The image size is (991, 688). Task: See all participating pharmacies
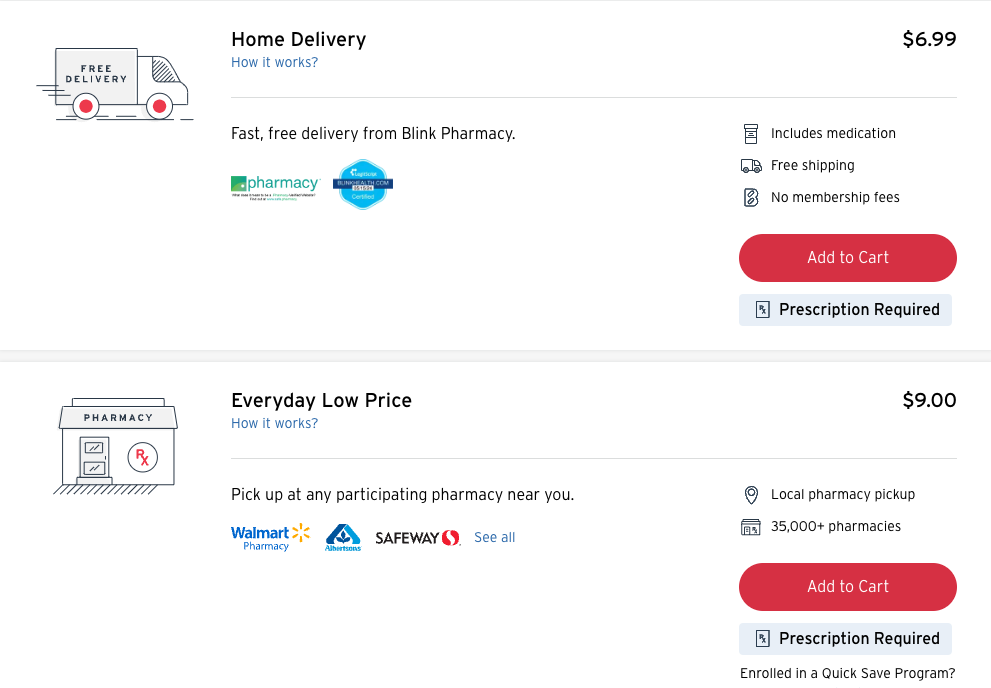click(494, 538)
